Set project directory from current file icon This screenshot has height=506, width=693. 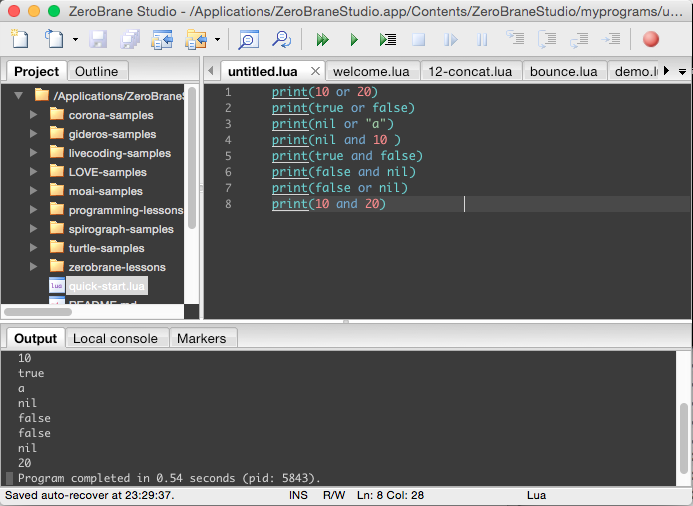tap(162, 39)
